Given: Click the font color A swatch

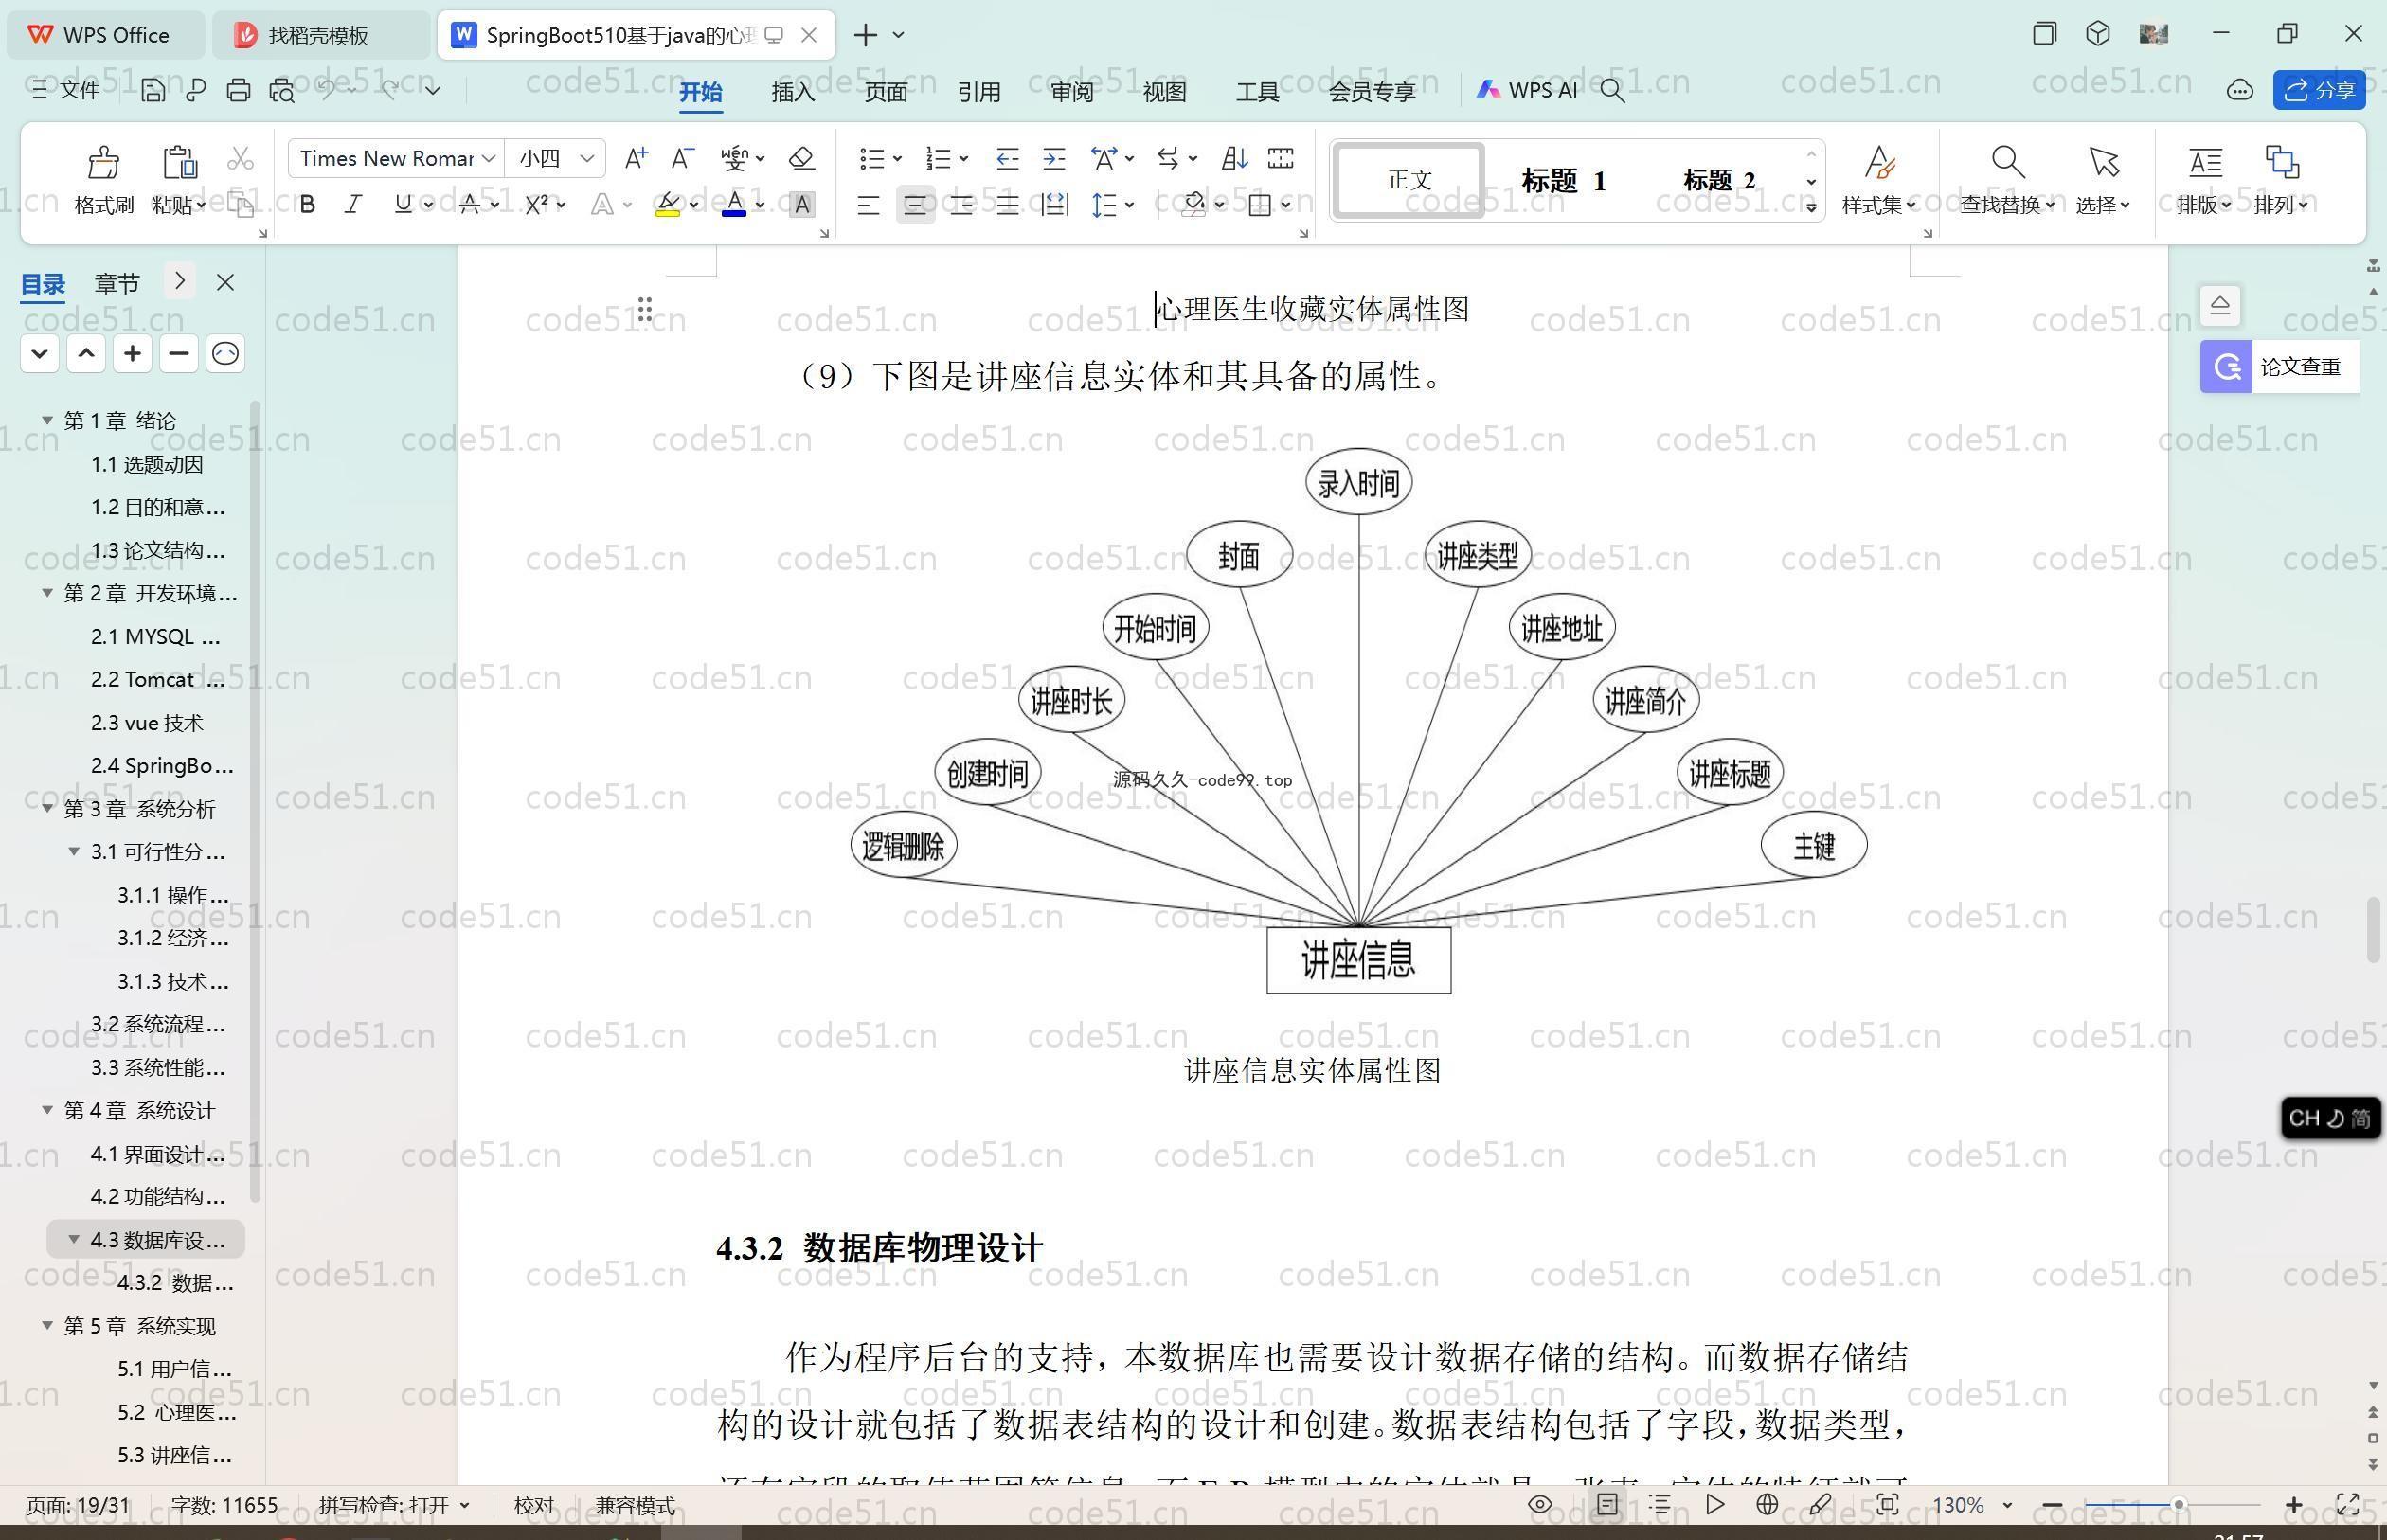Looking at the screenshot, I should click(734, 205).
